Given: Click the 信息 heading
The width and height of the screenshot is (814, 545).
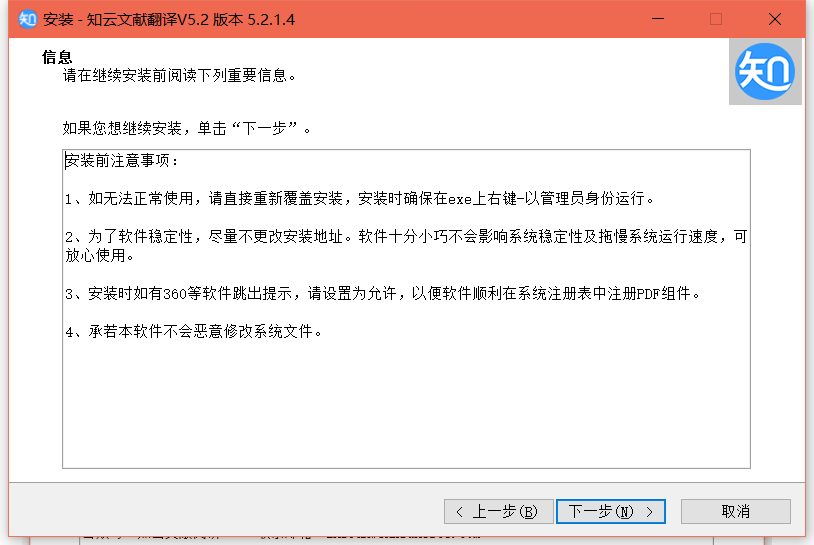Looking at the screenshot, I should coord(57,57).
